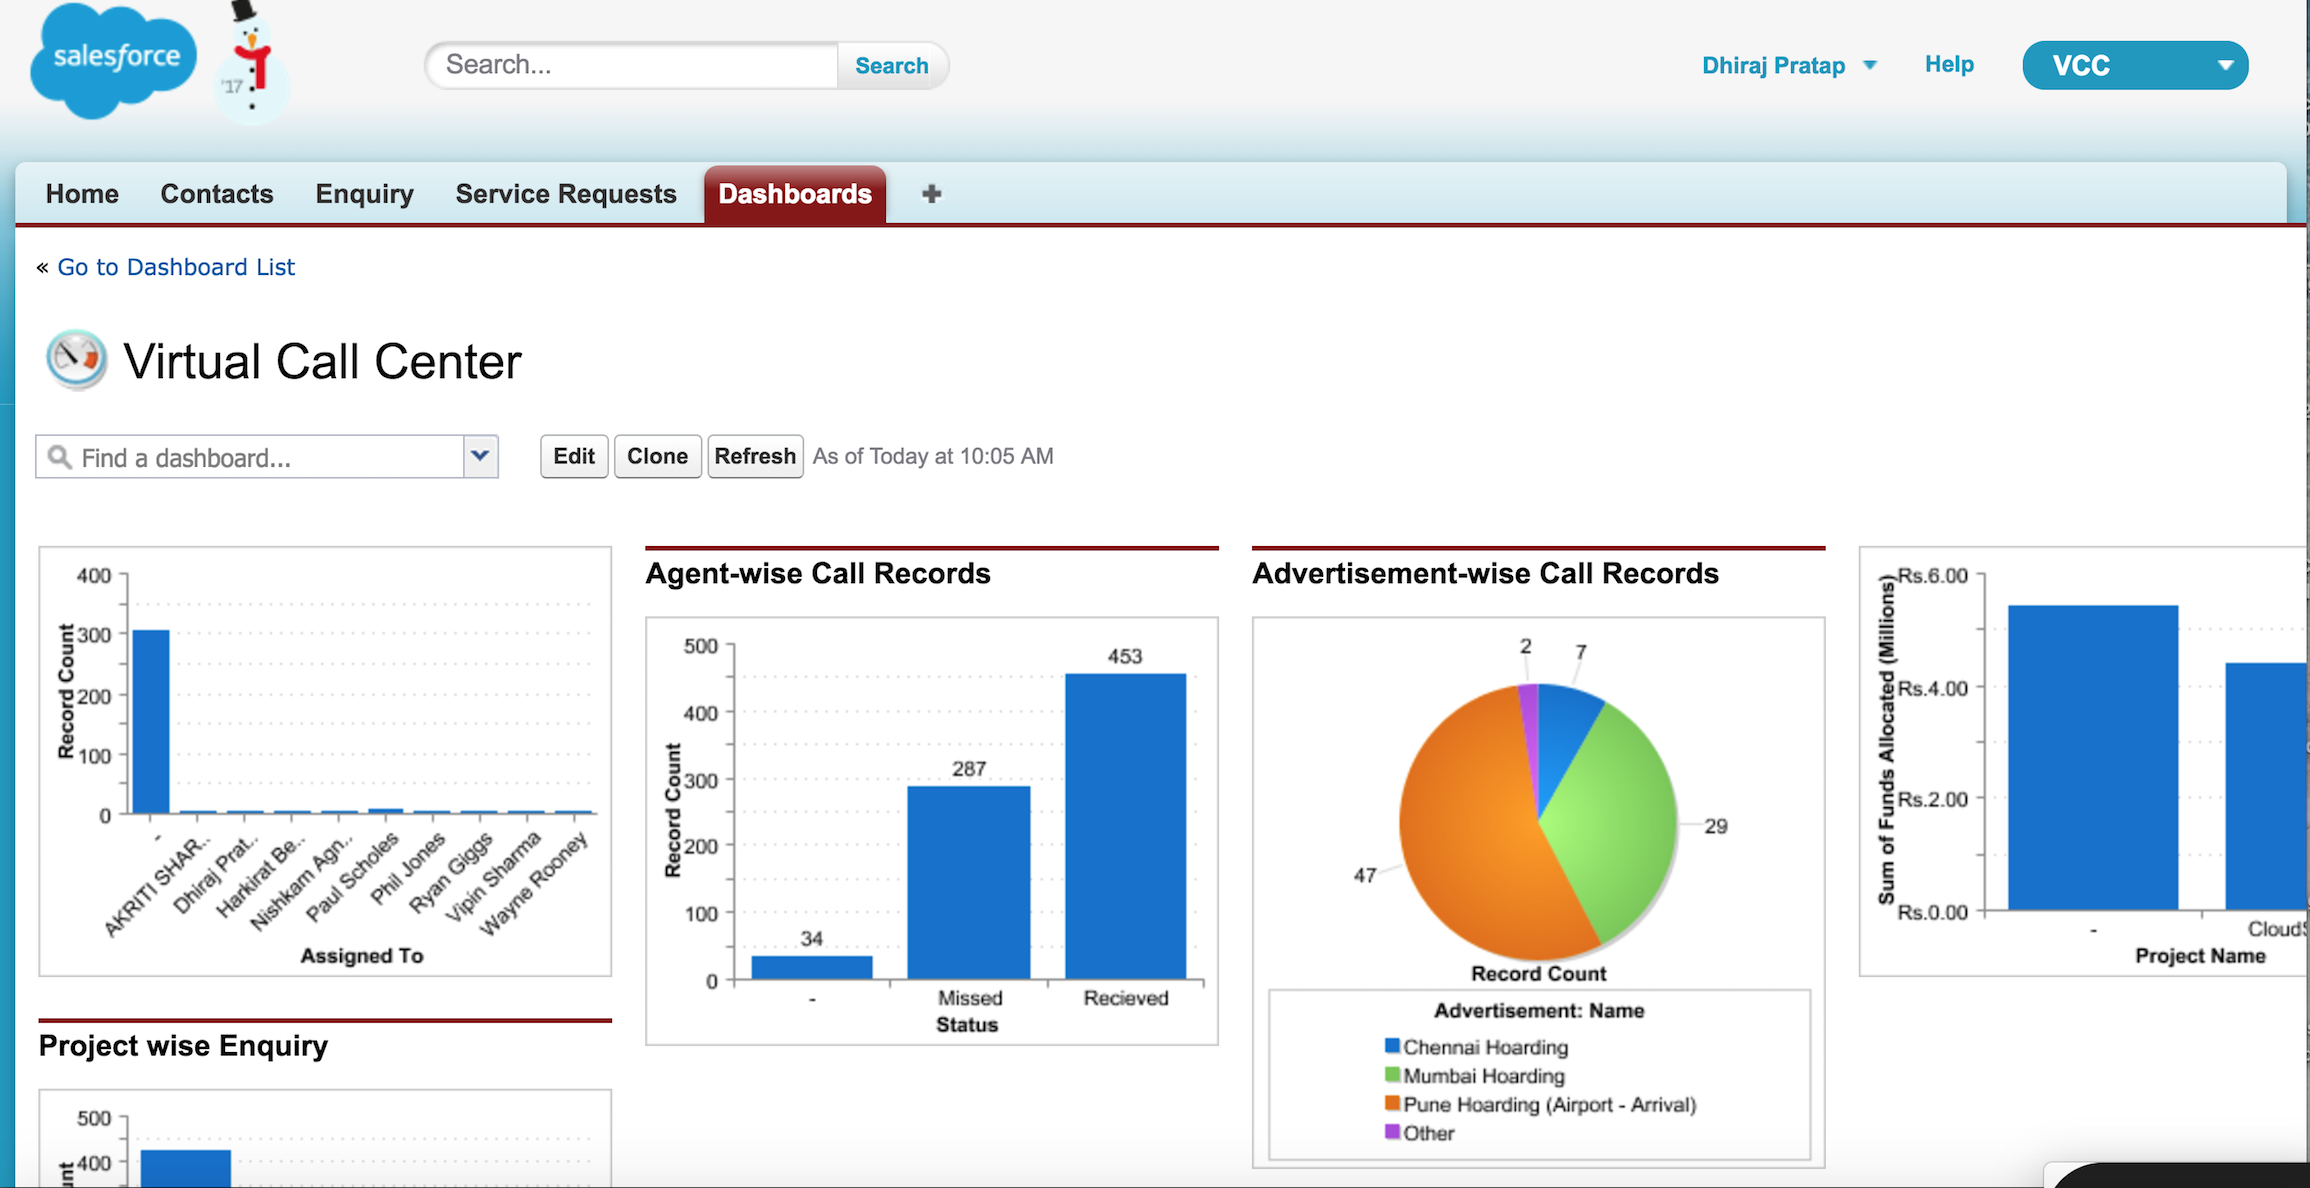Click the Edit dashboard button
The height and width of the screenshot is (1188, 2310).
(x=574, y=456)
